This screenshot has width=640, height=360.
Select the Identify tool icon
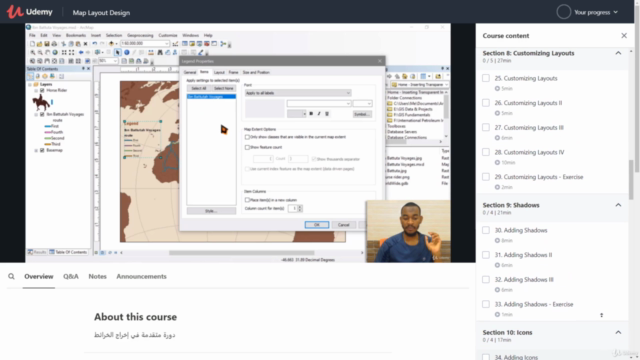point(127,53)
